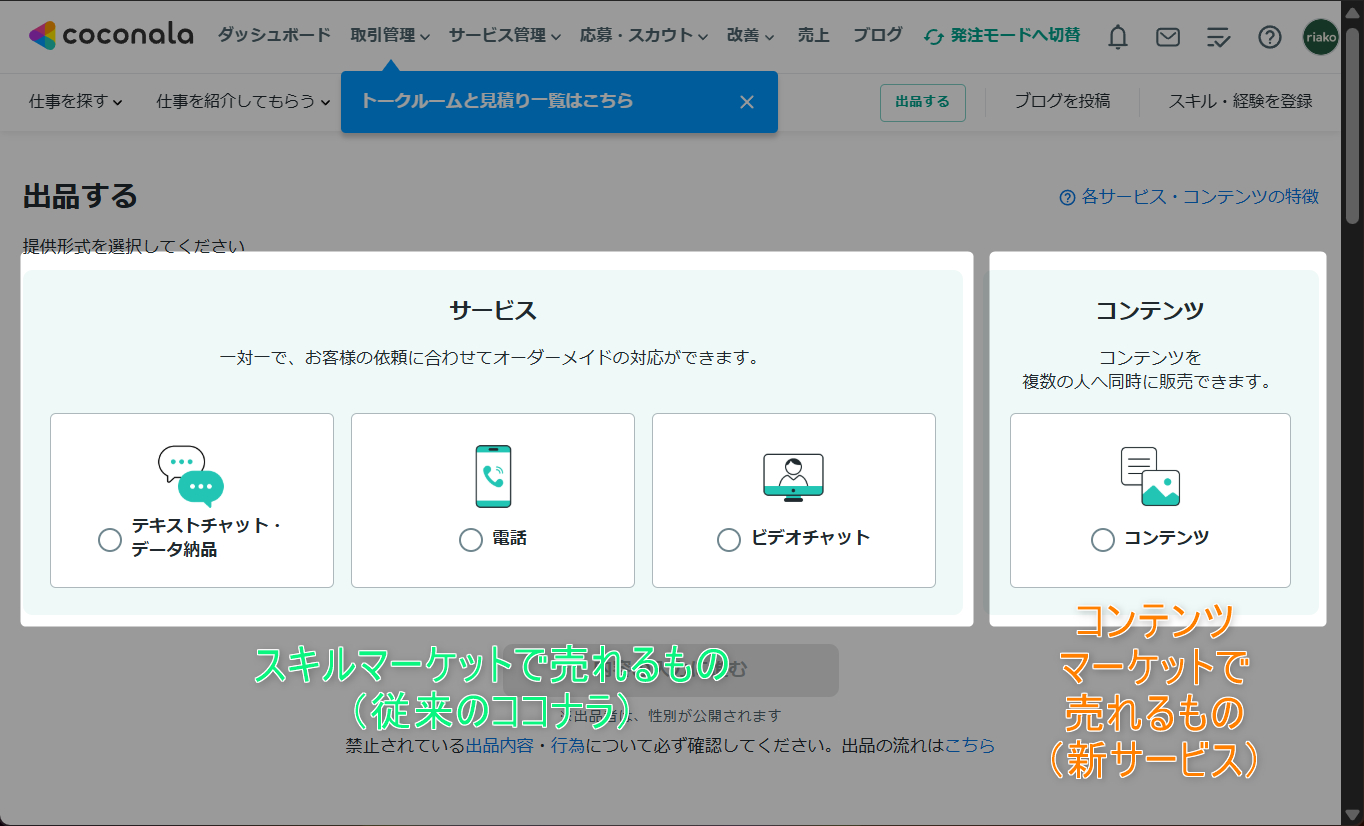Click the content document and image icon

point(1150,476)
